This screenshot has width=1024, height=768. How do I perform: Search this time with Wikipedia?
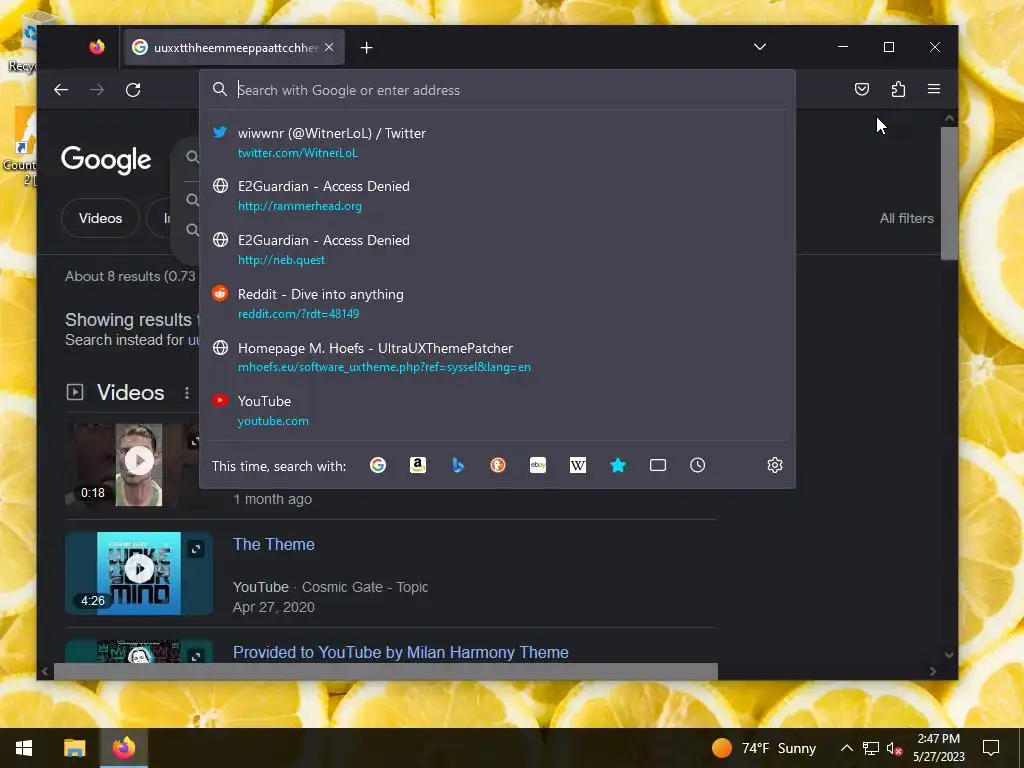tap(578, 465)
